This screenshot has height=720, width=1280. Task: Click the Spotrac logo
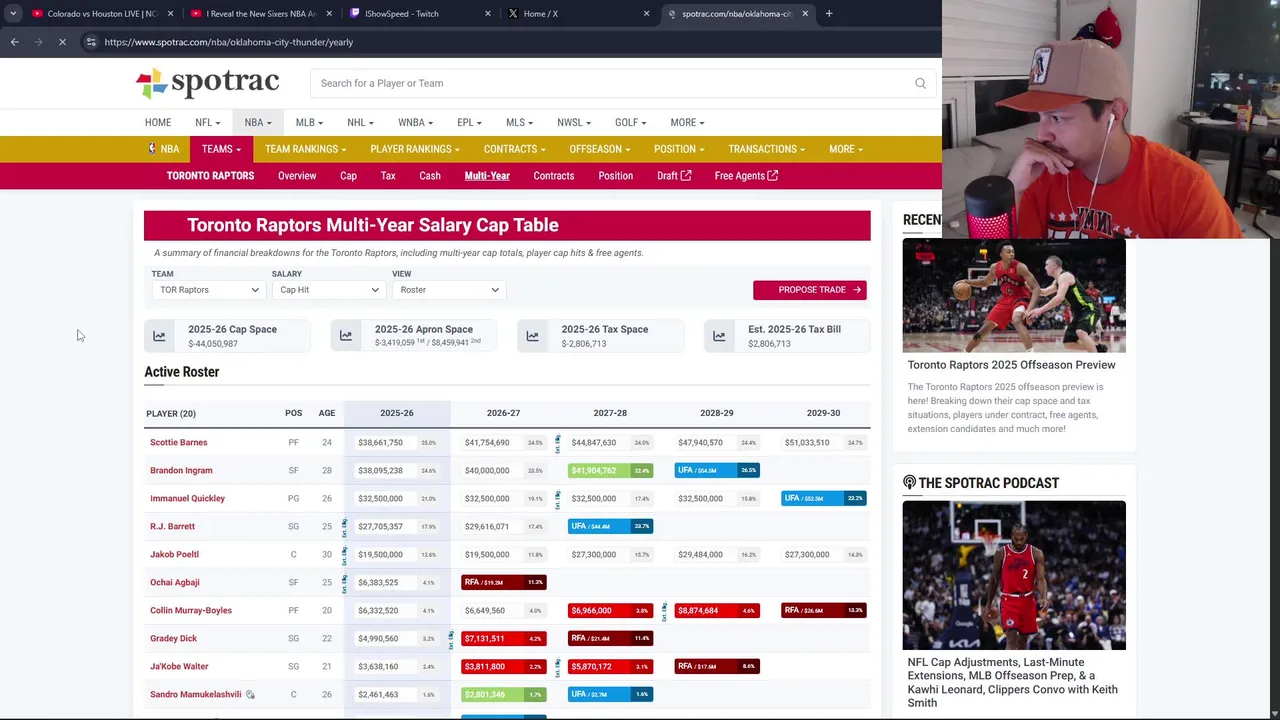pos(207,83)
